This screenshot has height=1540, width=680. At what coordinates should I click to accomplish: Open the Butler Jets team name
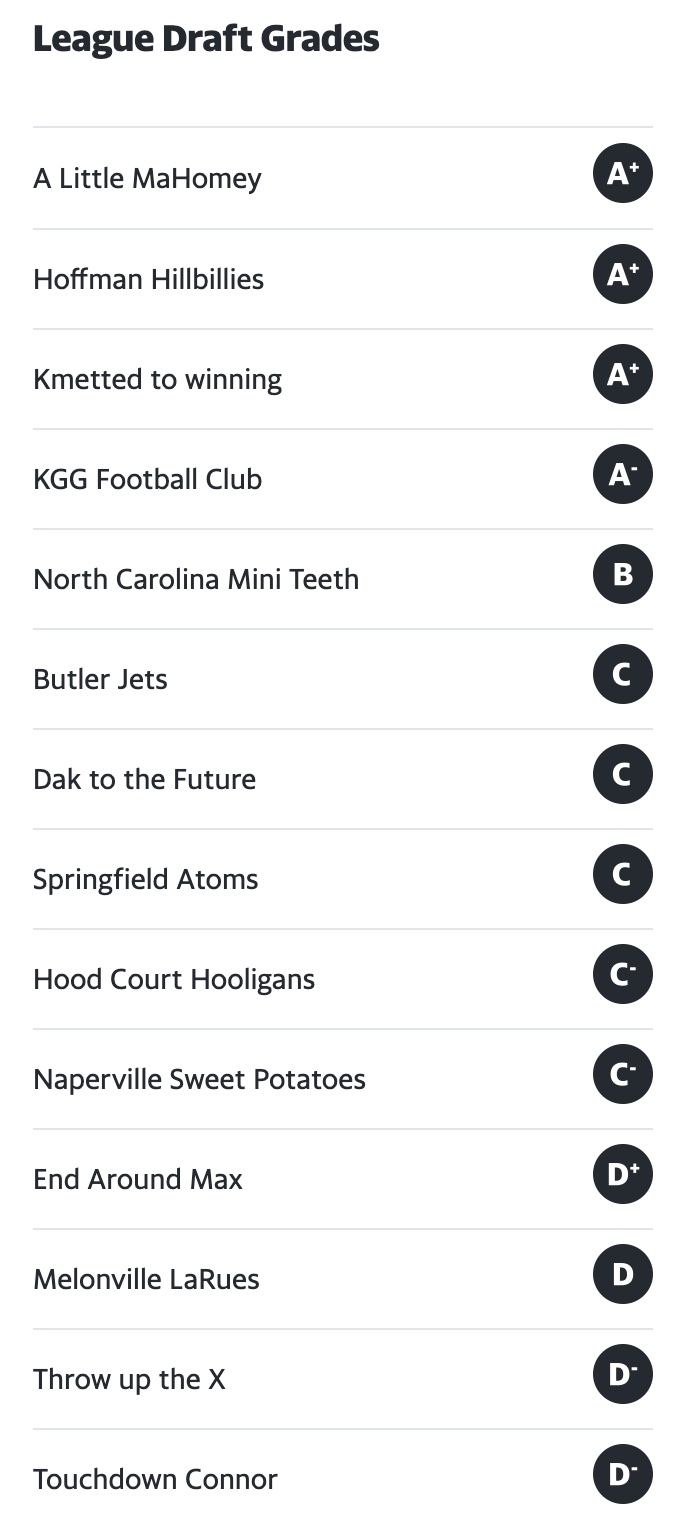100,679
